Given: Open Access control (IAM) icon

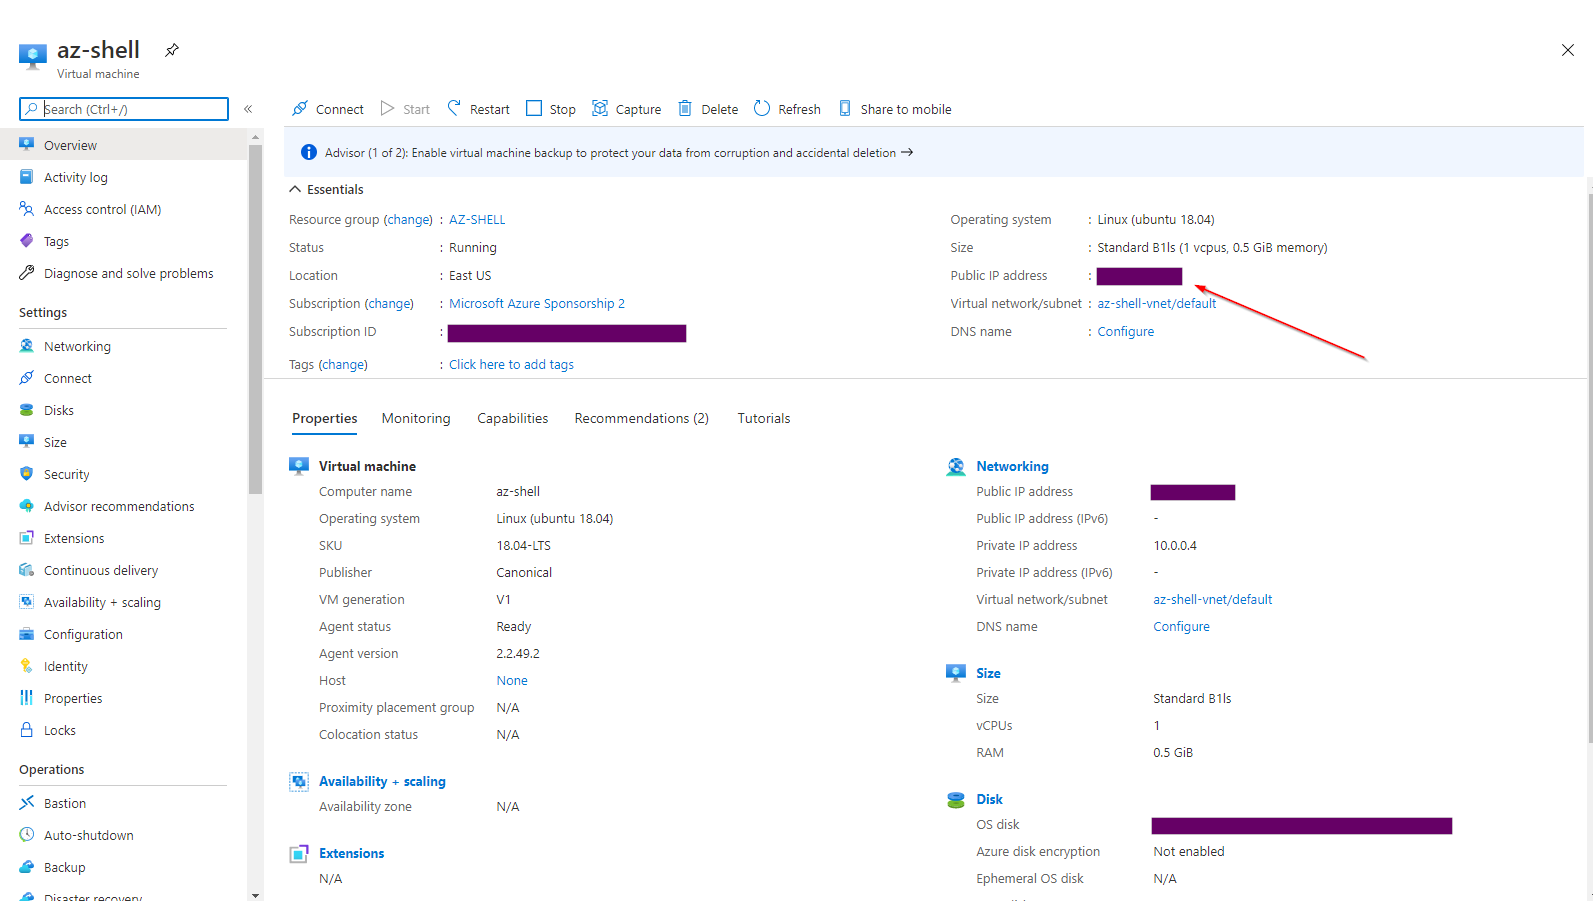Looking at the screenshot, I should click(x=27, y=209).
